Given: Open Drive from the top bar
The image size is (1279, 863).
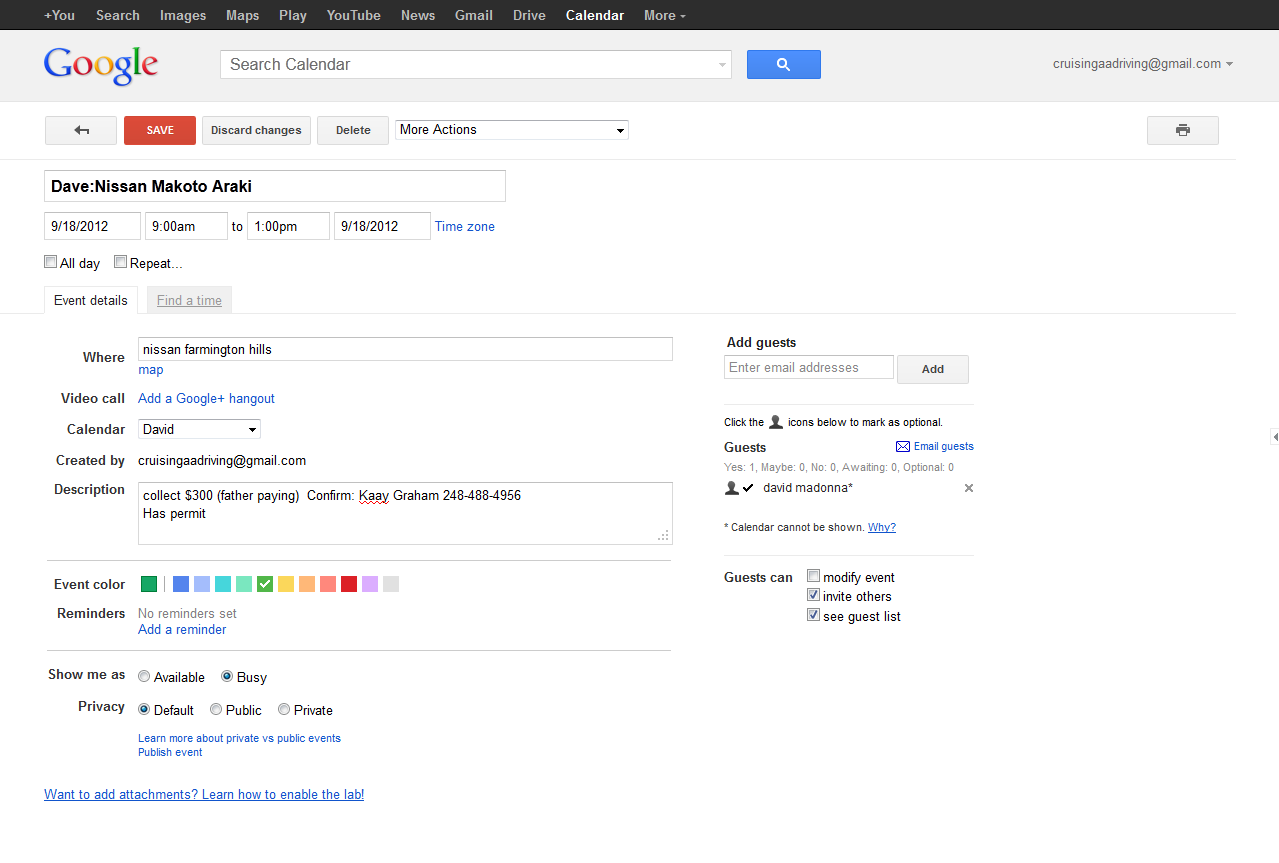Looking at the screenshot, I should coord(529,15).
